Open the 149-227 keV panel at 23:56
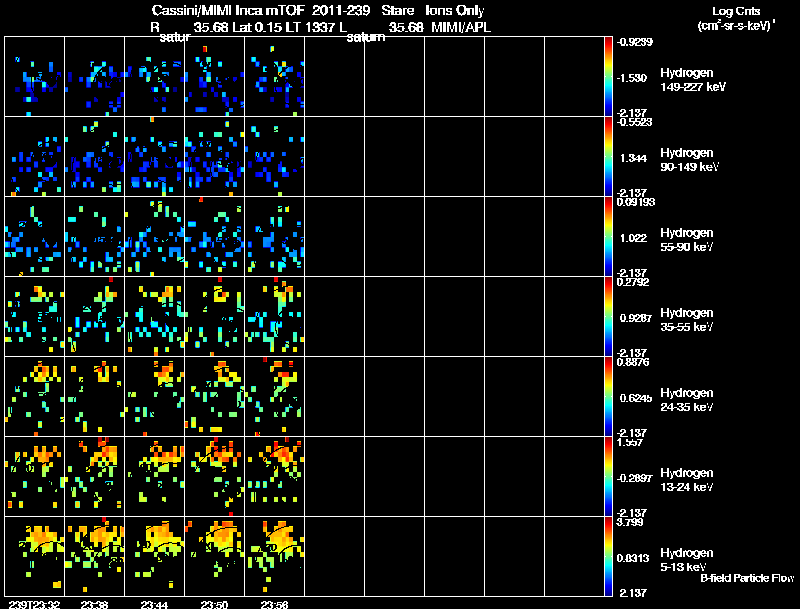 click(x=274, y=77)
